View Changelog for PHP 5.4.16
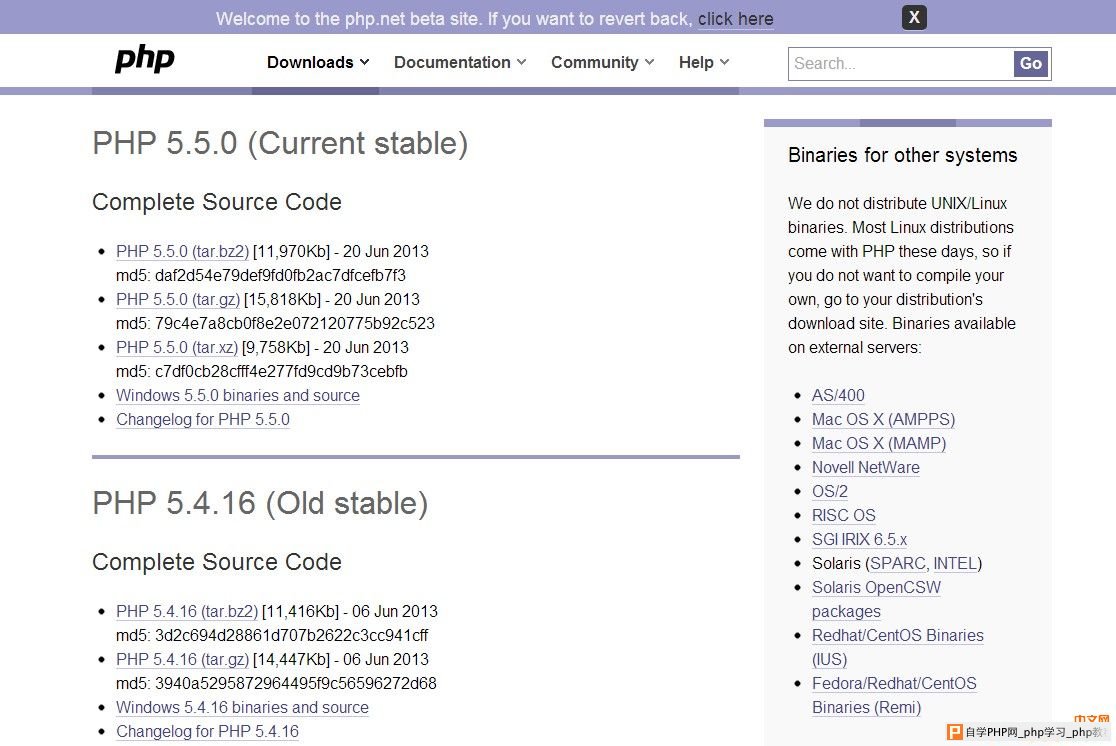Screen dimensions: 1116x746 coord(207,732)
